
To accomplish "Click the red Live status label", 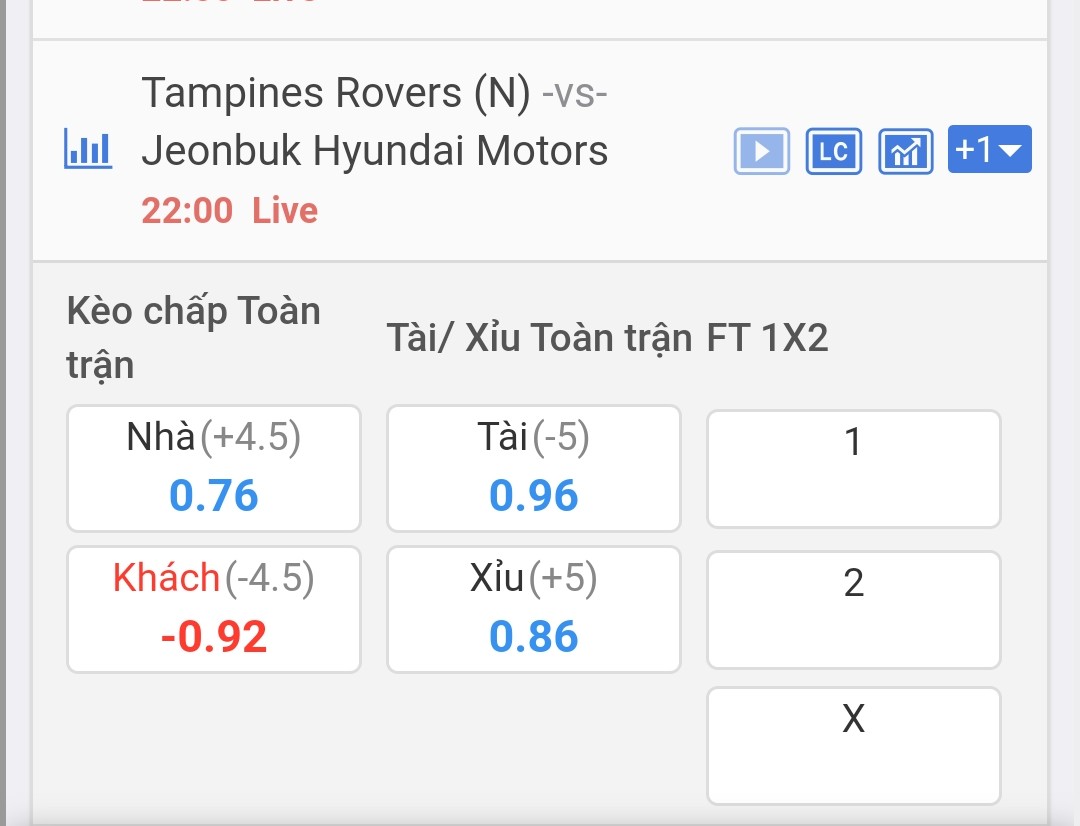I will pos(285,211).
